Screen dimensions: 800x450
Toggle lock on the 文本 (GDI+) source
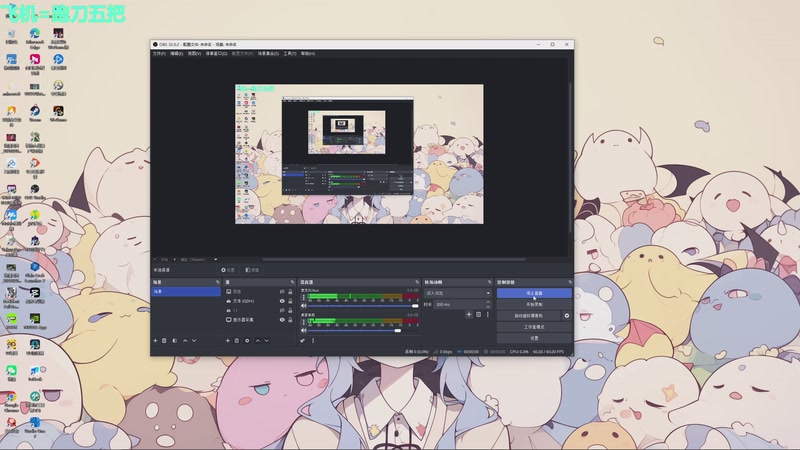[x=290, y=301]
